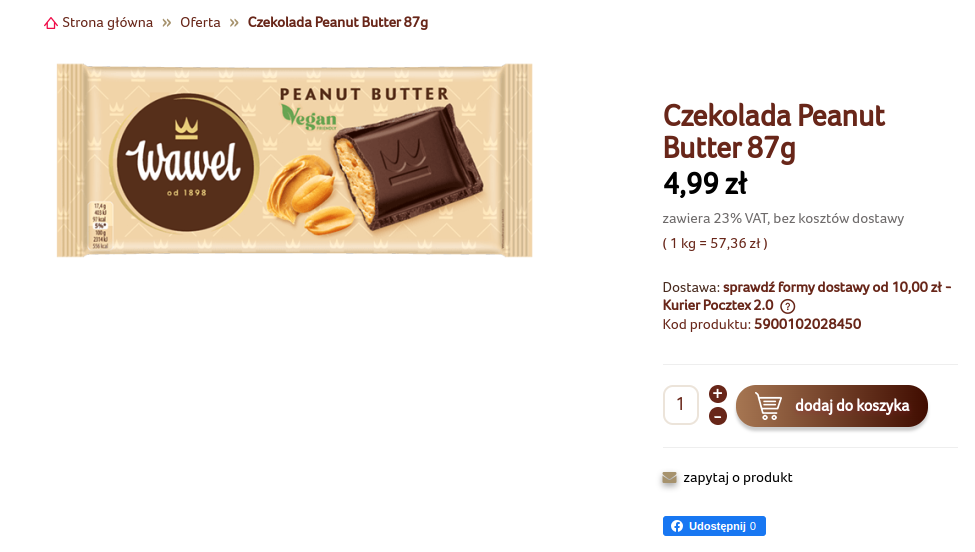
Task: Open the zapytaj o produkt link
Action: (x=737, y=477)
